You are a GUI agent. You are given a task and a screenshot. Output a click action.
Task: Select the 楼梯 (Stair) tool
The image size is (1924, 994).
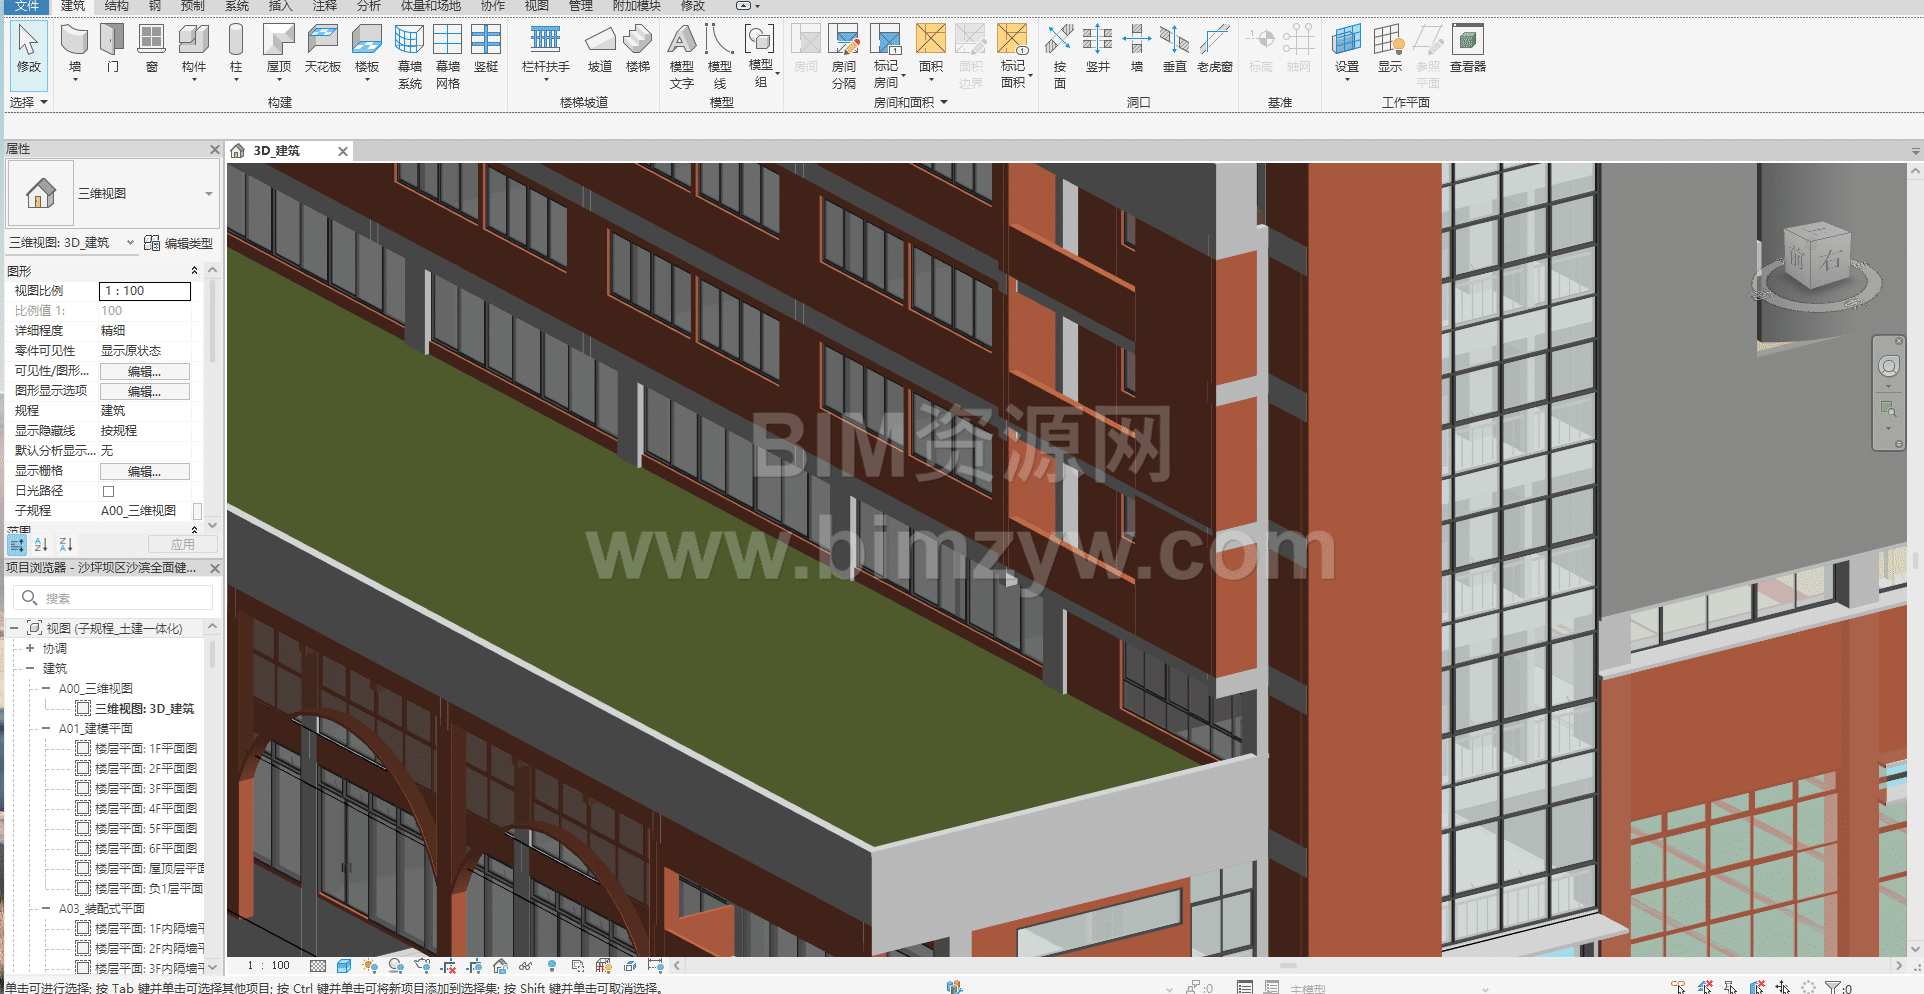click(x=638, y=50)
